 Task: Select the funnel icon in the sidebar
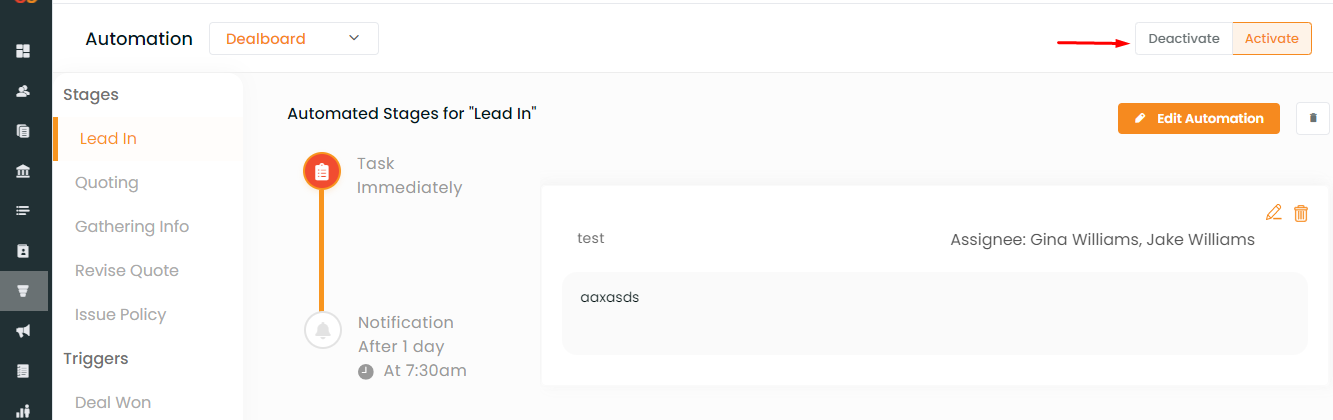pos(23,291)
